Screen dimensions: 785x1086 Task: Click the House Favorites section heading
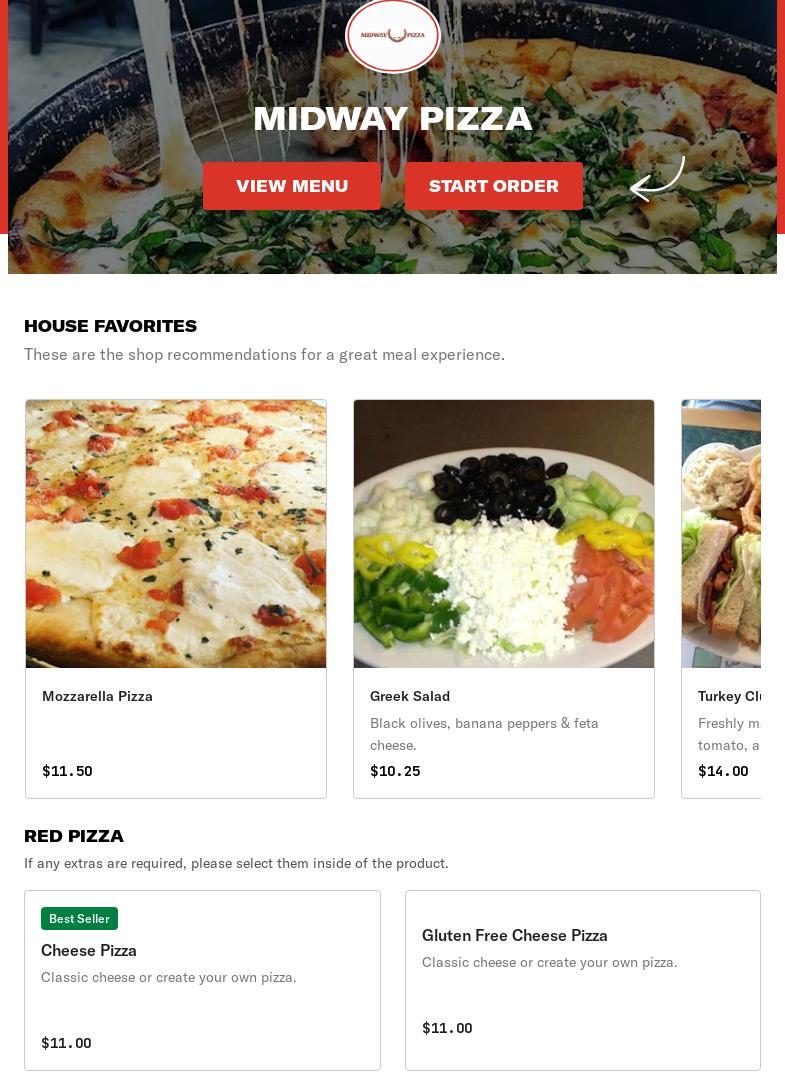coord(110,326)
